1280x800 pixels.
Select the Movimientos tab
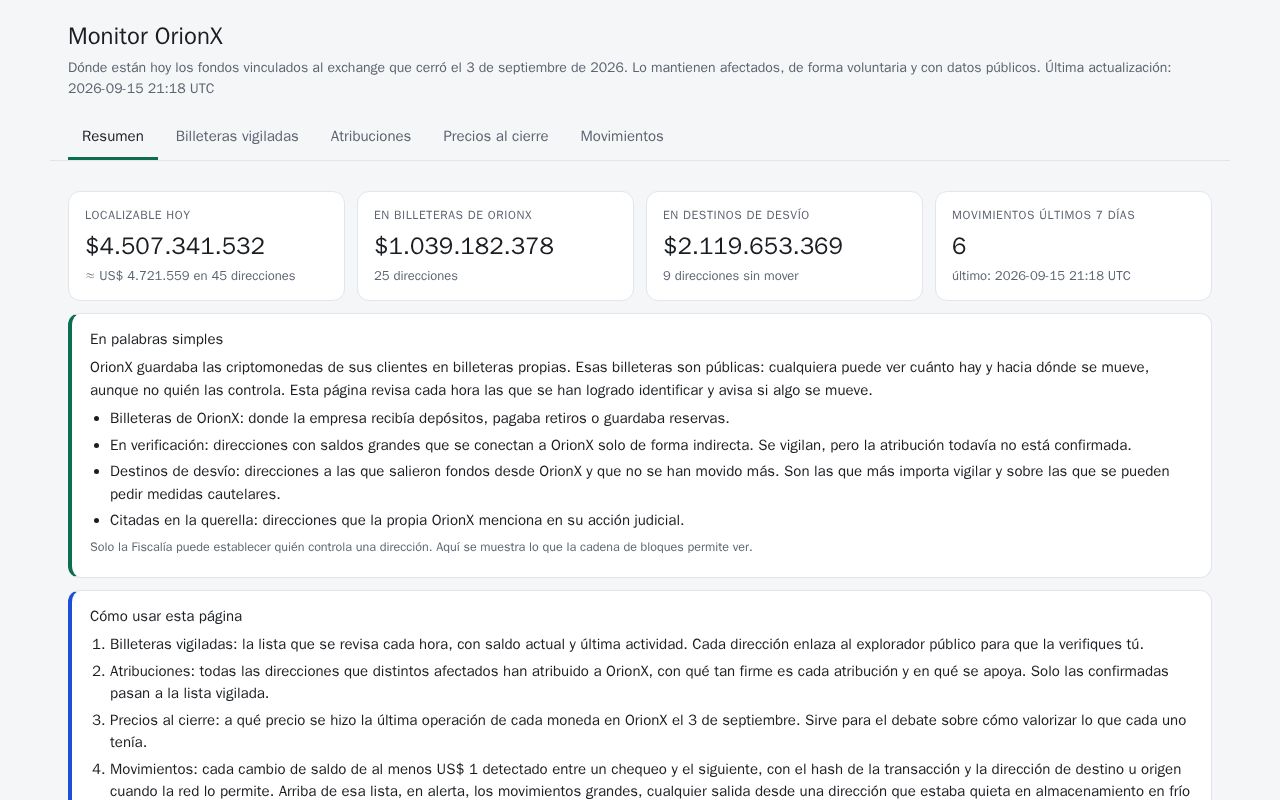(622, 137)
